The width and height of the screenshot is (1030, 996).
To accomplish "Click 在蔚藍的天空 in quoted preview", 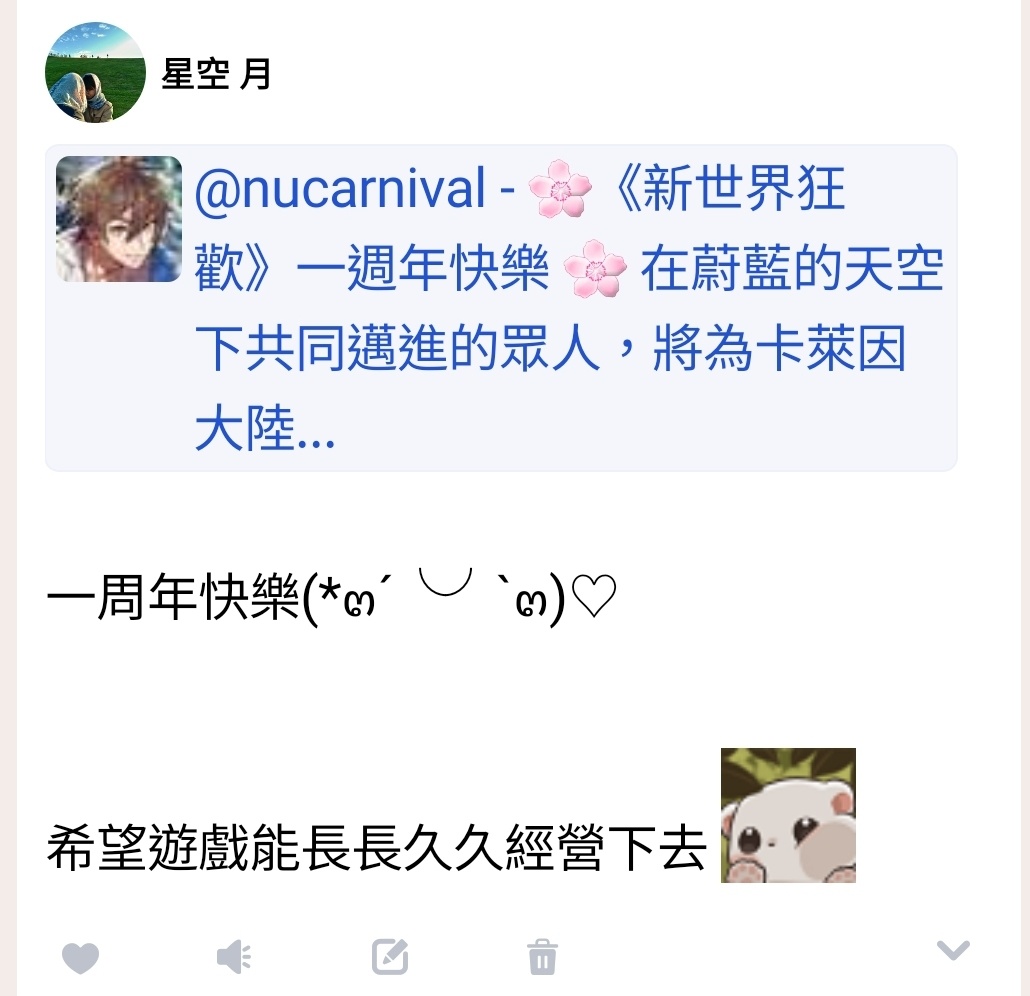I will [x=792, y=269].
